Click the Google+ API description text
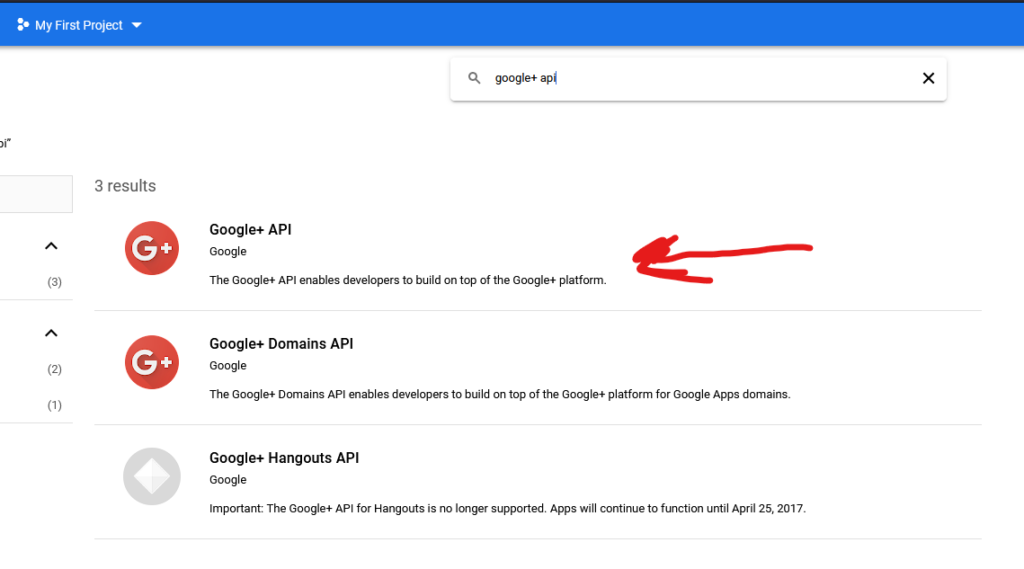The image size is (1024, 569). 408,280
